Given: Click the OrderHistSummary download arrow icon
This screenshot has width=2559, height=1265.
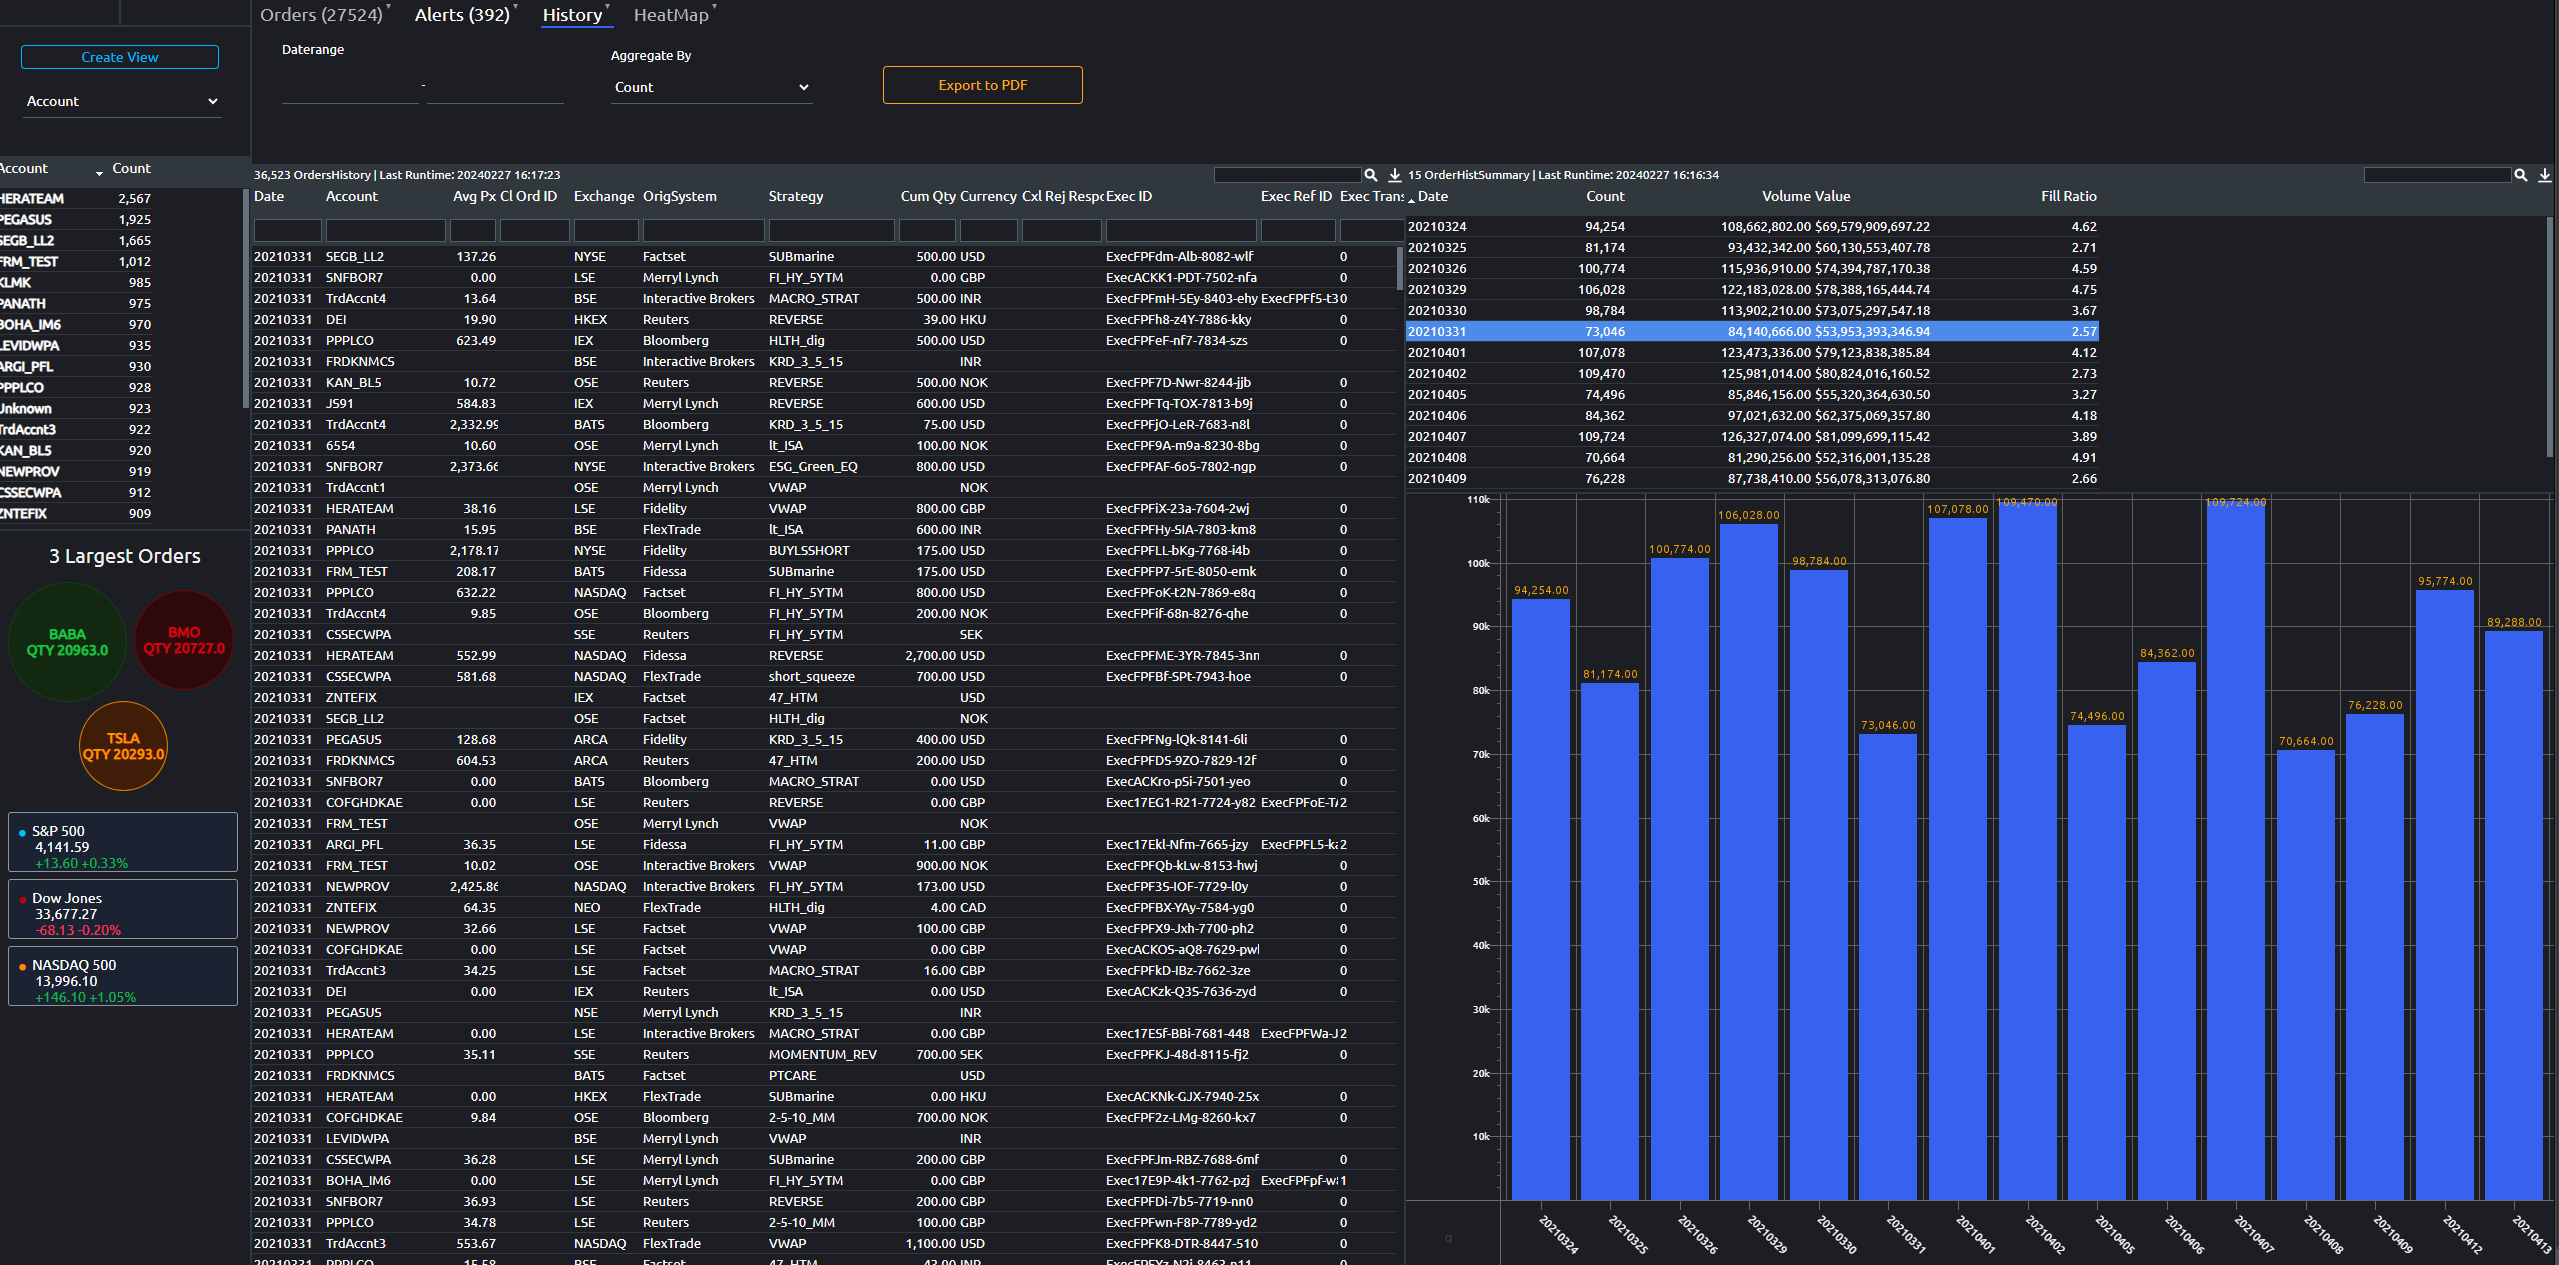Looking at the screenshot, I should click(x=2545, y=175).
